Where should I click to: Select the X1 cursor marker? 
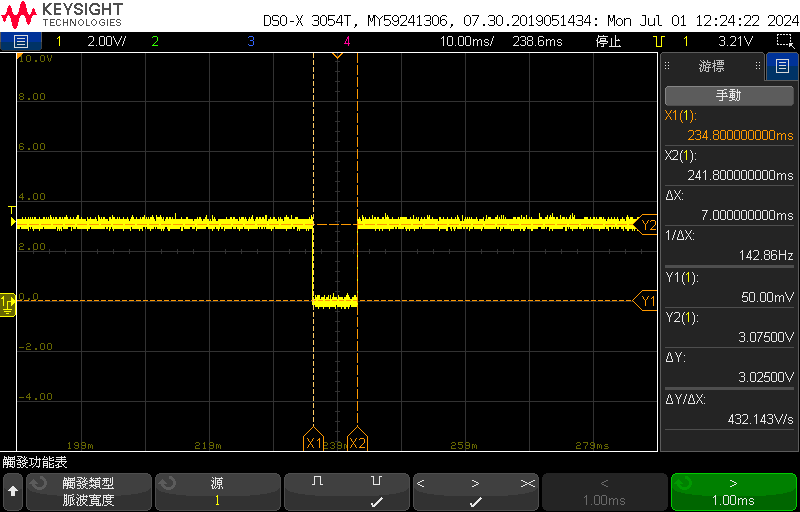pyautogui.click(x=313, y=443)
